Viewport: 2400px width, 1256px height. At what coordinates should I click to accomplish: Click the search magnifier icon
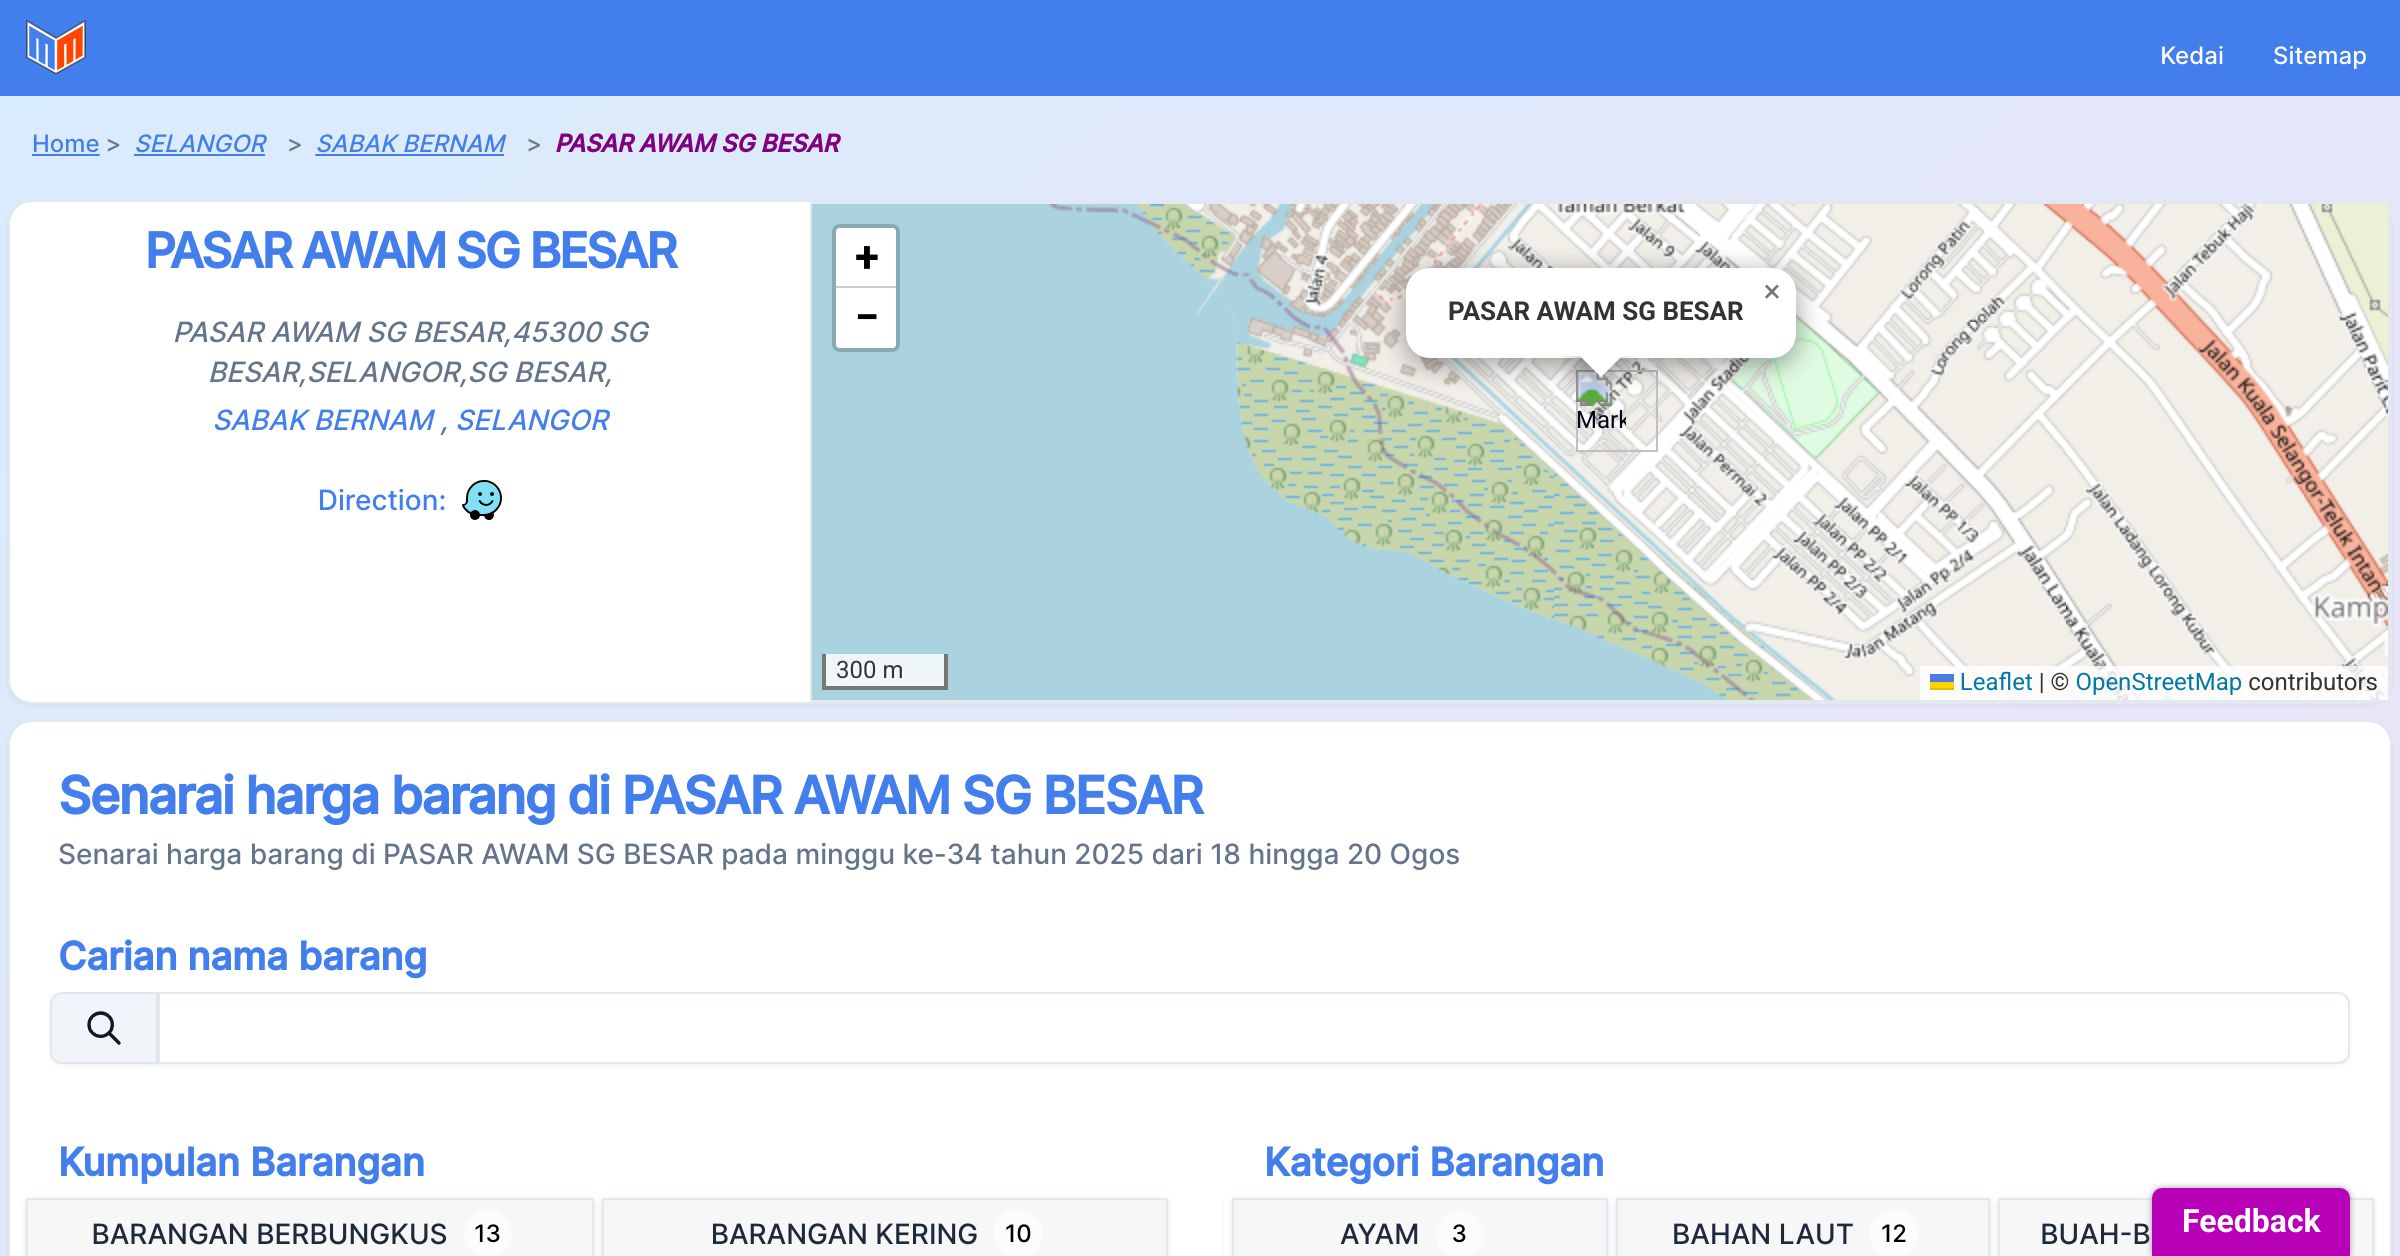tap(104, 1028)
